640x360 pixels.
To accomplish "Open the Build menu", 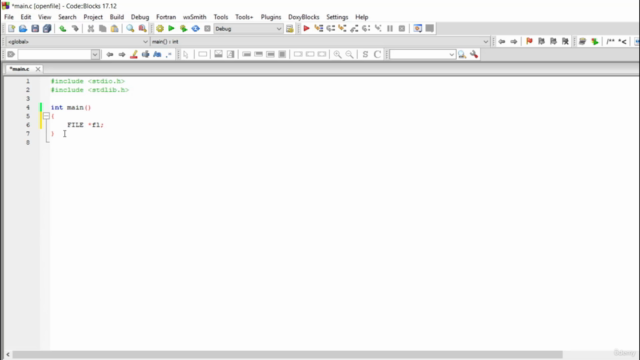I will point(117,17).
